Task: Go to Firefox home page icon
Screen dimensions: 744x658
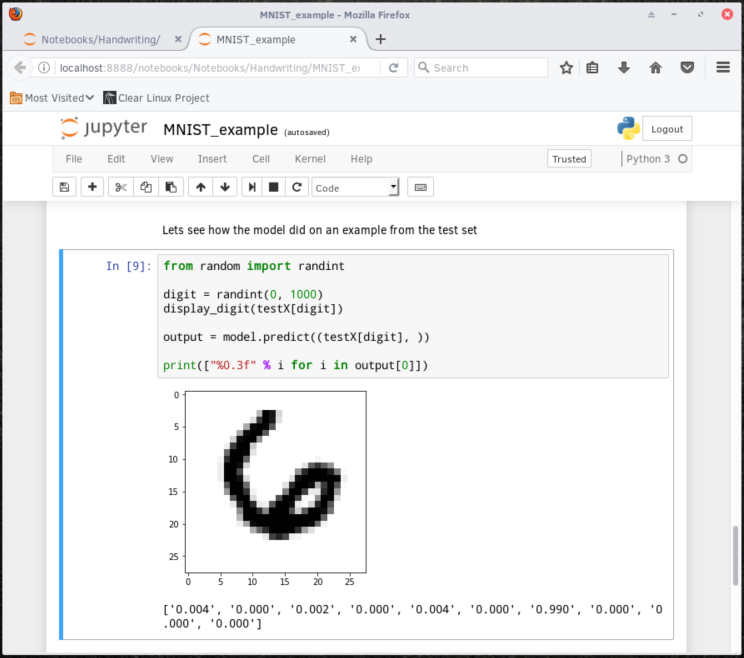Action: 655,68
